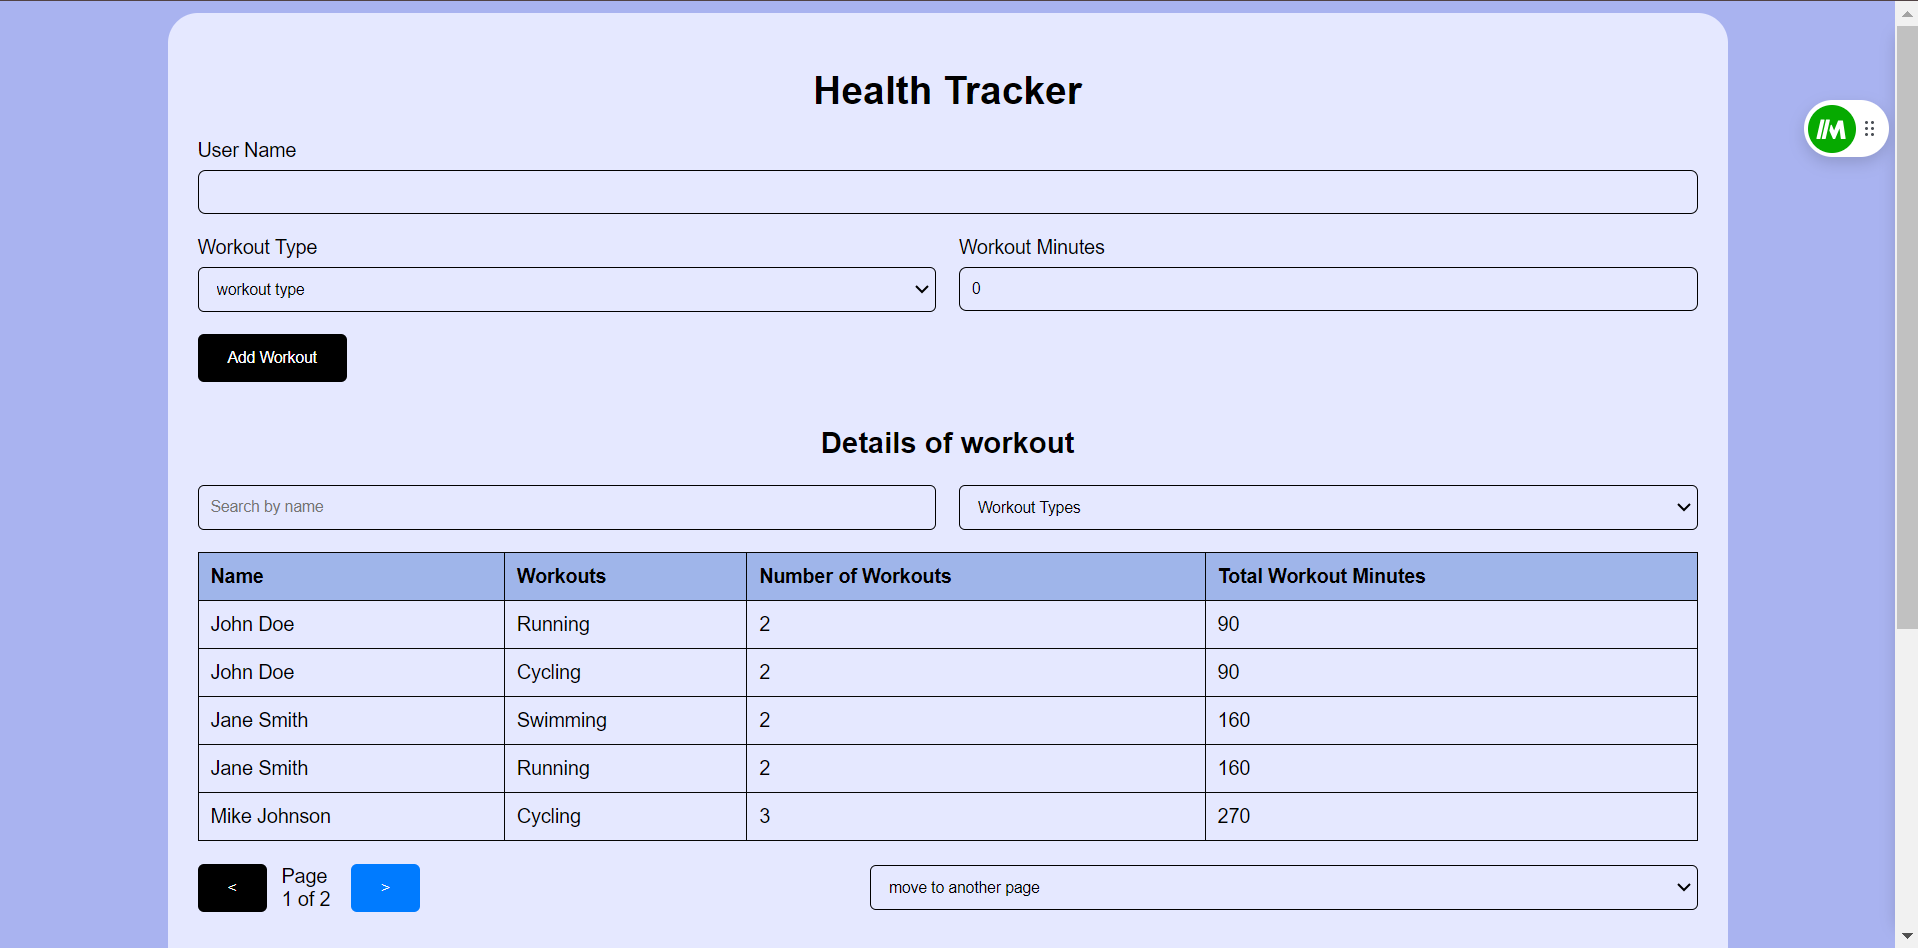This screenshot has height=948, width=1918.
Task: Expand the Workout Types filter dropdown
Action: coord(1328,508)
